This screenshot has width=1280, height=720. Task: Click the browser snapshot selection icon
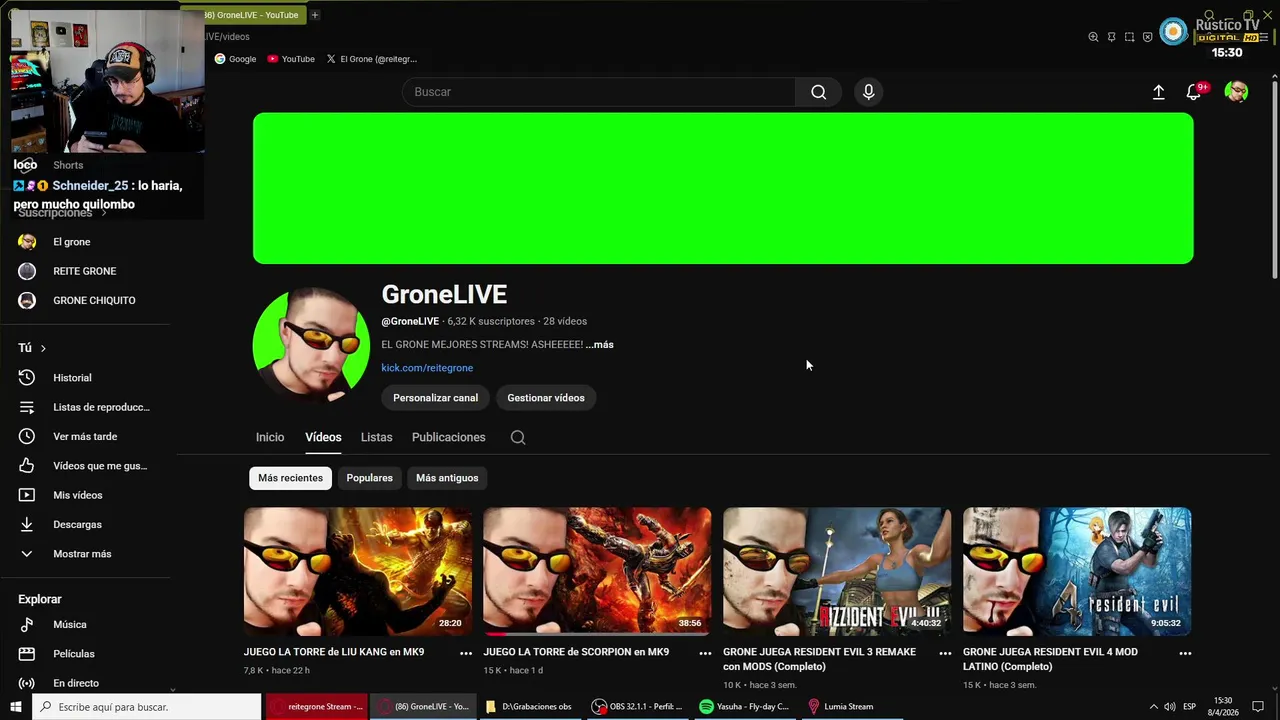[1129, 37]
